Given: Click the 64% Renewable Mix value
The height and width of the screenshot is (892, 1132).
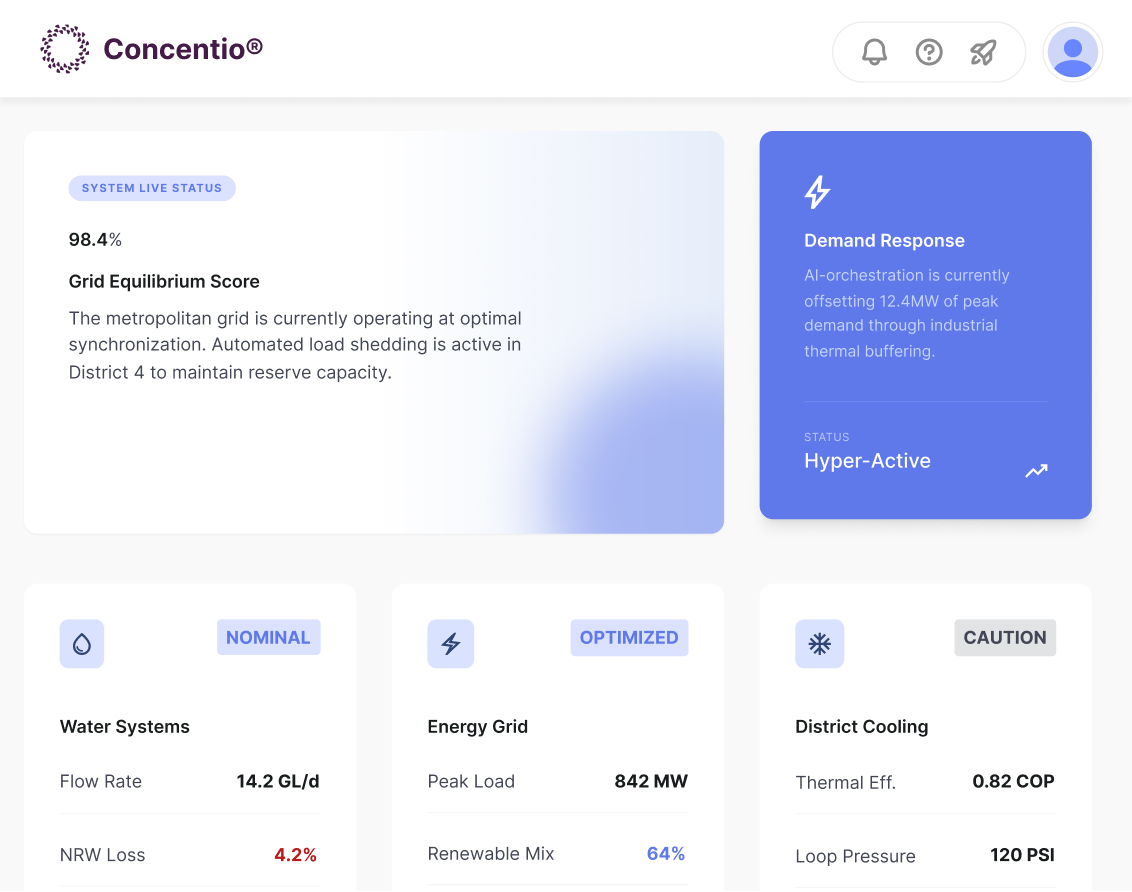Looking at the screenshot, I should click(x=666, y=854).
